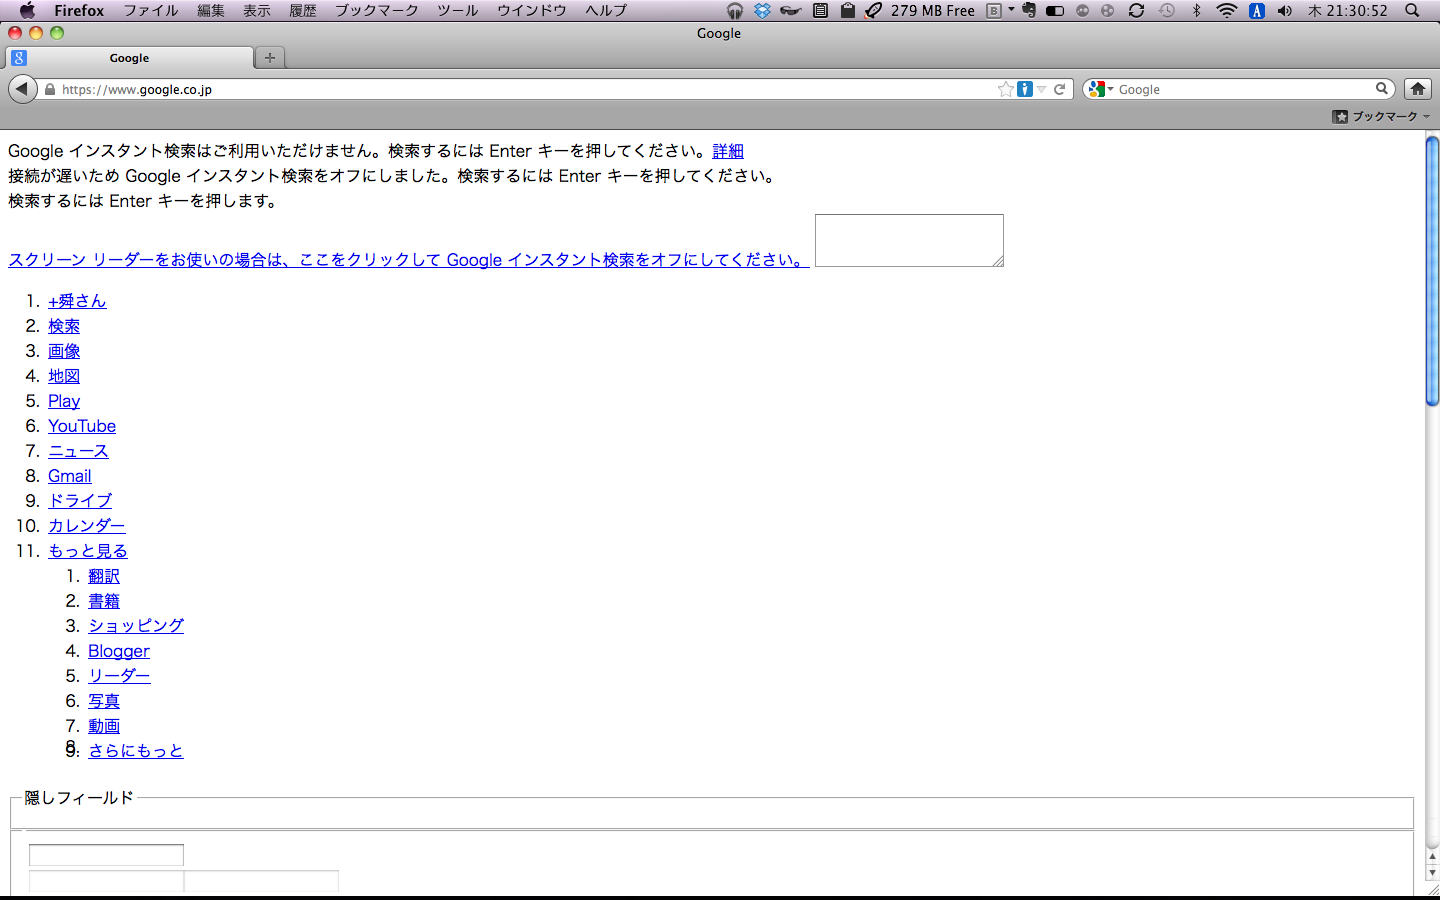The width and height of the screenshot is (1440, 900).
Task: Click the memory cleaner rocket icon
Action: point(874,10)
